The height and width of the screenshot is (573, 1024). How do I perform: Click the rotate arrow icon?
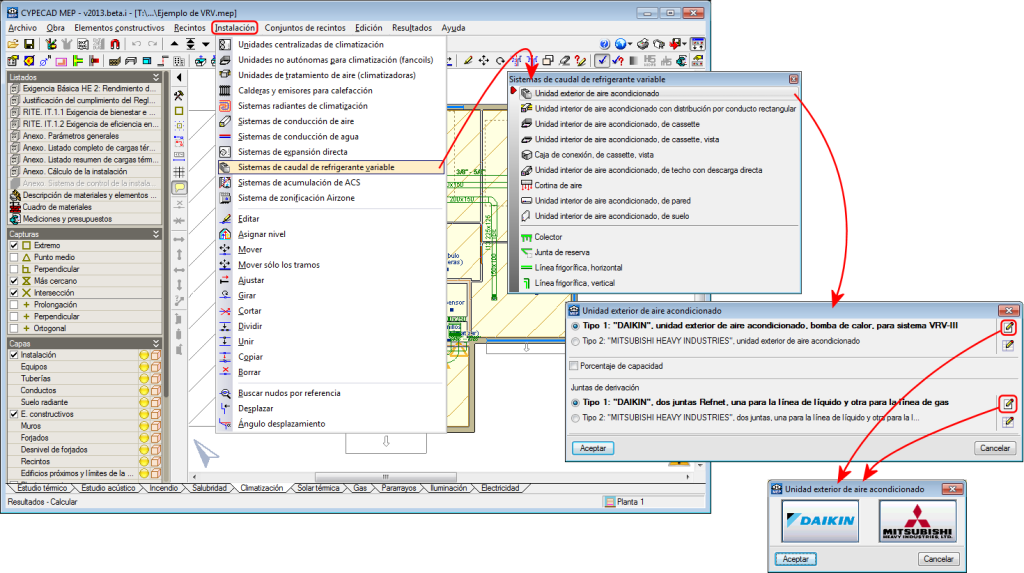pos(500,61)
